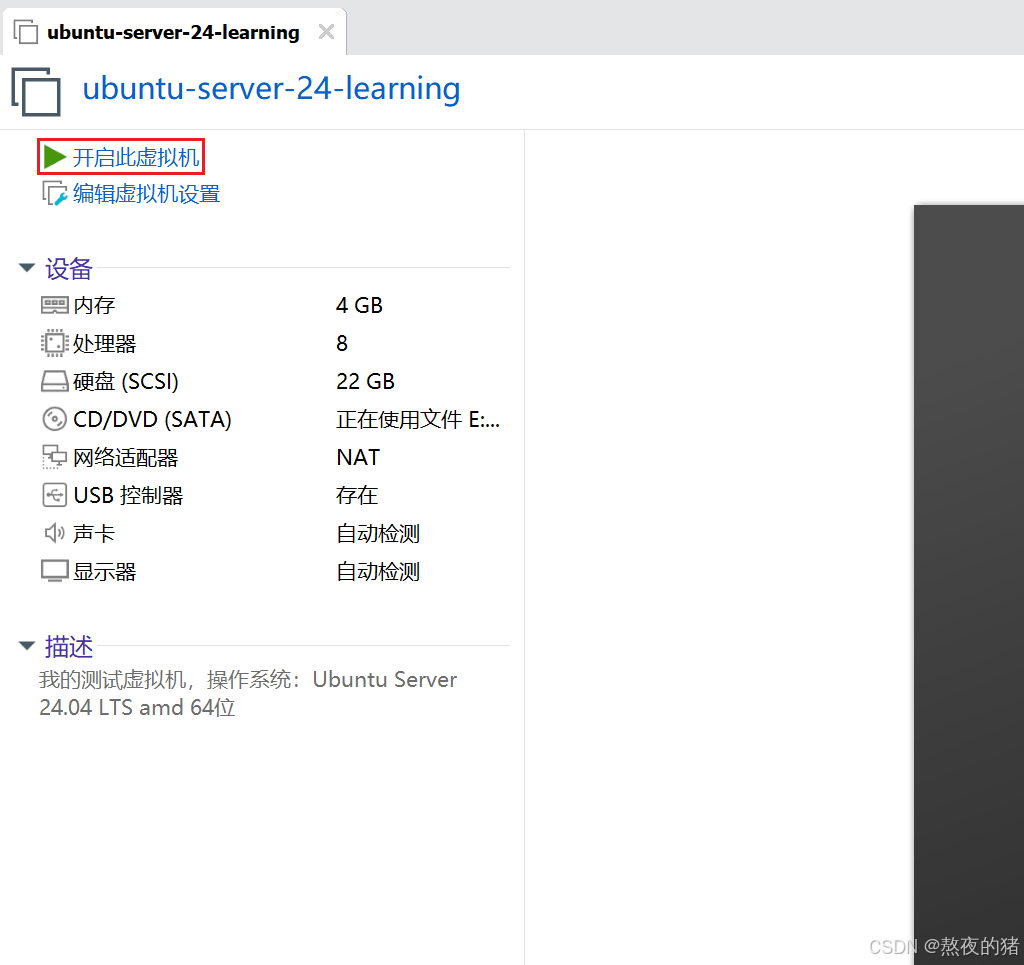Image resolution: width=1024 pixels, height=965 pixels.
Task: Click the 开启此虚拟机 link
Action: click(x=136, y=157)
